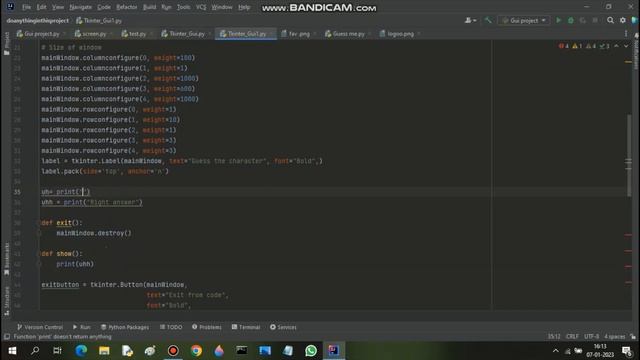Open the Structure tool window sidebar button
Image resolution: width=640 pixels, height=360 pixels.
click(7, 300)
